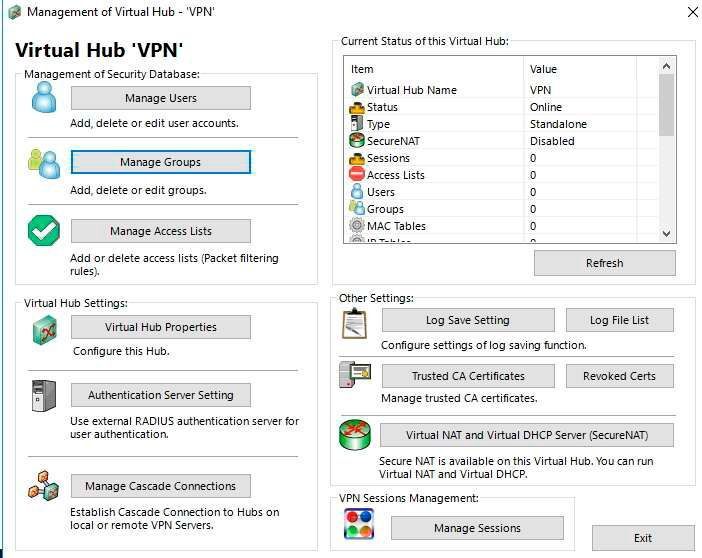Select the 'Status' row text
Image resolution: width=702 pixels, height=558 pixels.
[382, 107]
